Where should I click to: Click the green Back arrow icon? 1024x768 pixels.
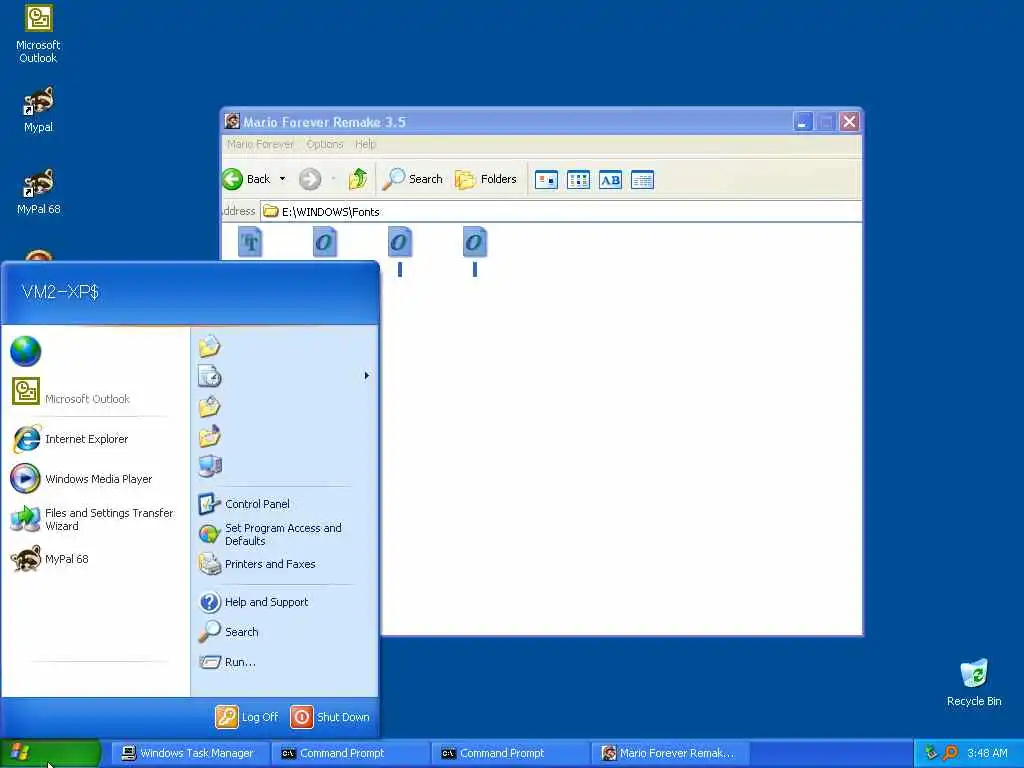pyautogui.click(x=232, y=179)
